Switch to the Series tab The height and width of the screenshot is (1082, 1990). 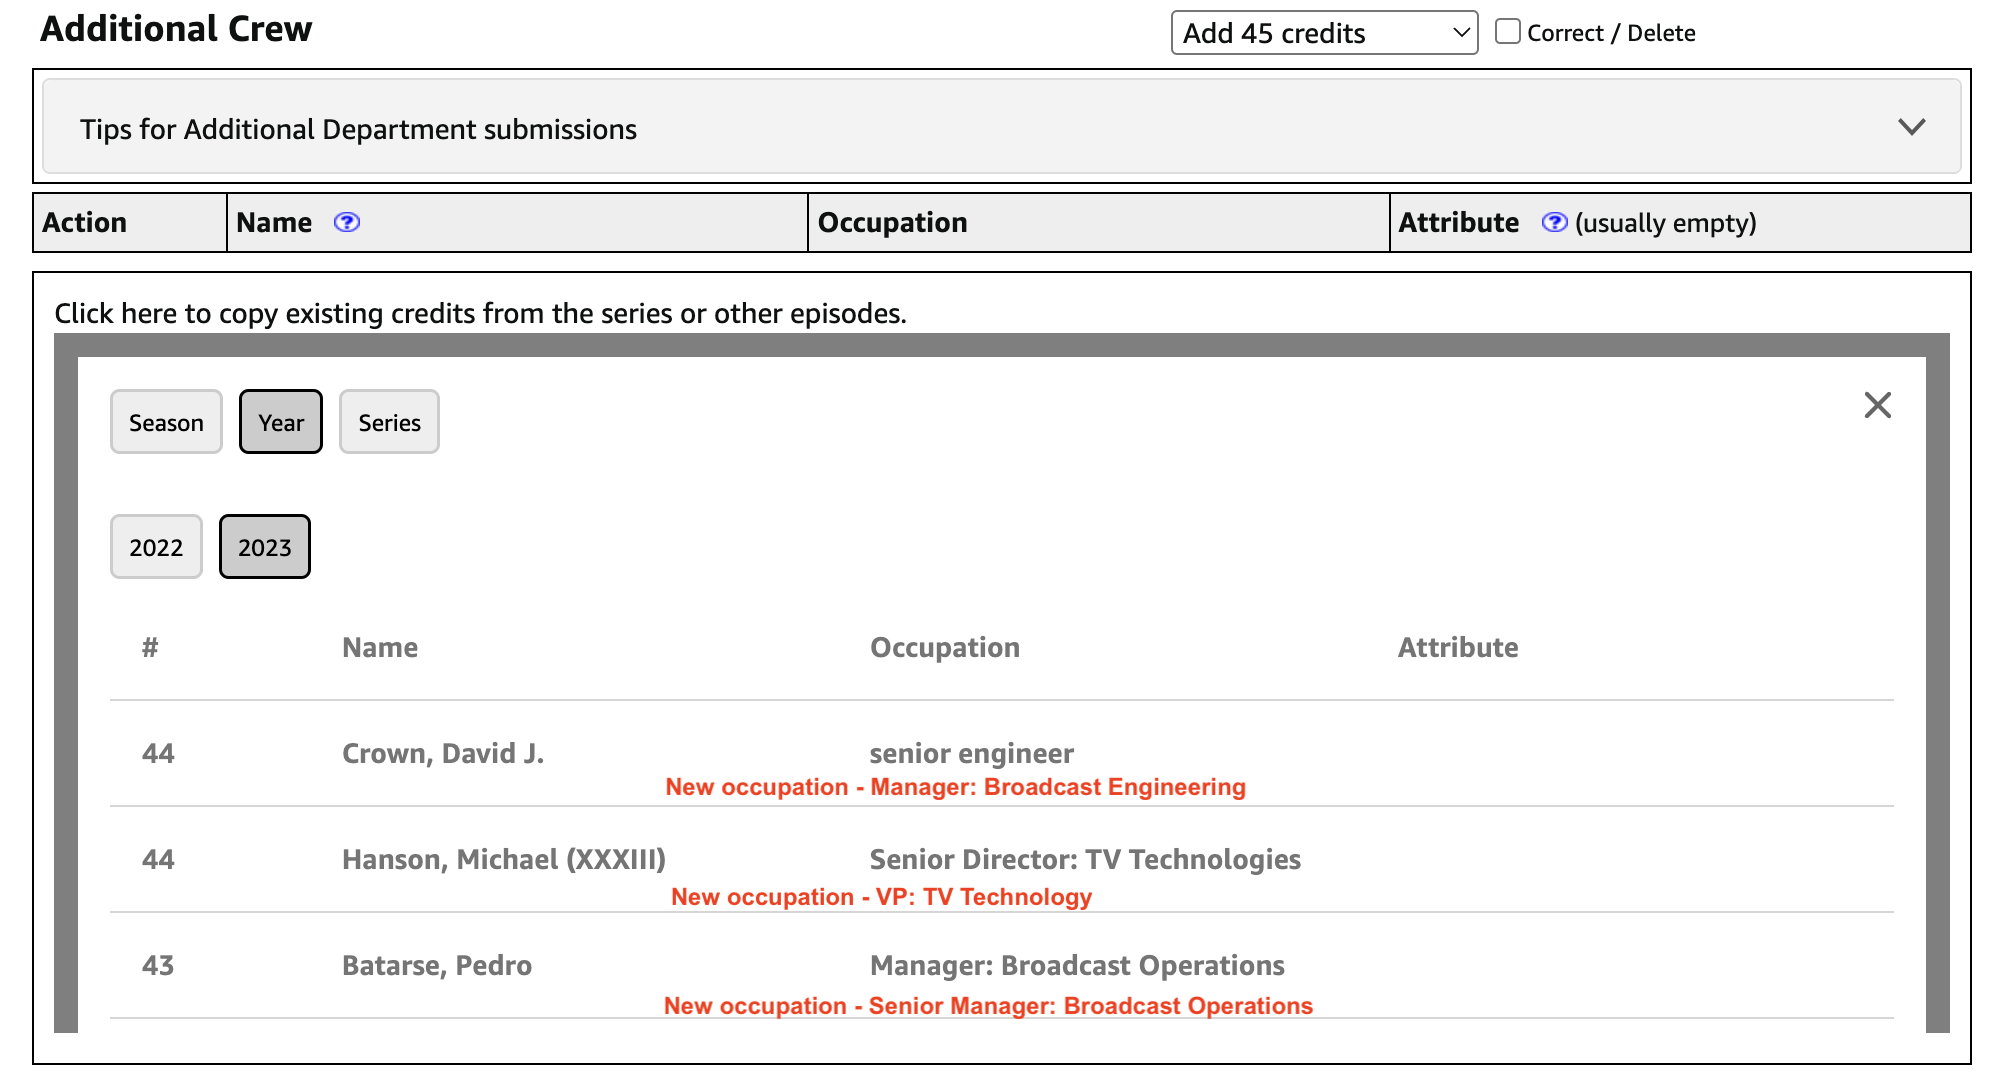coord(389,422)
